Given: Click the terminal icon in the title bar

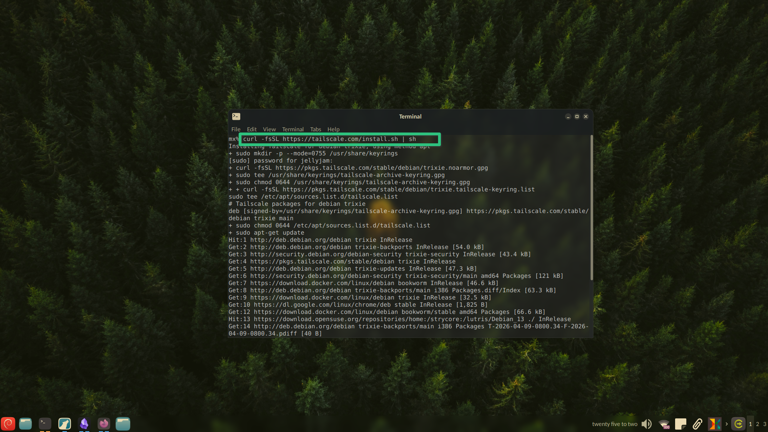Looking at the screenshot, I should [236, 117].
